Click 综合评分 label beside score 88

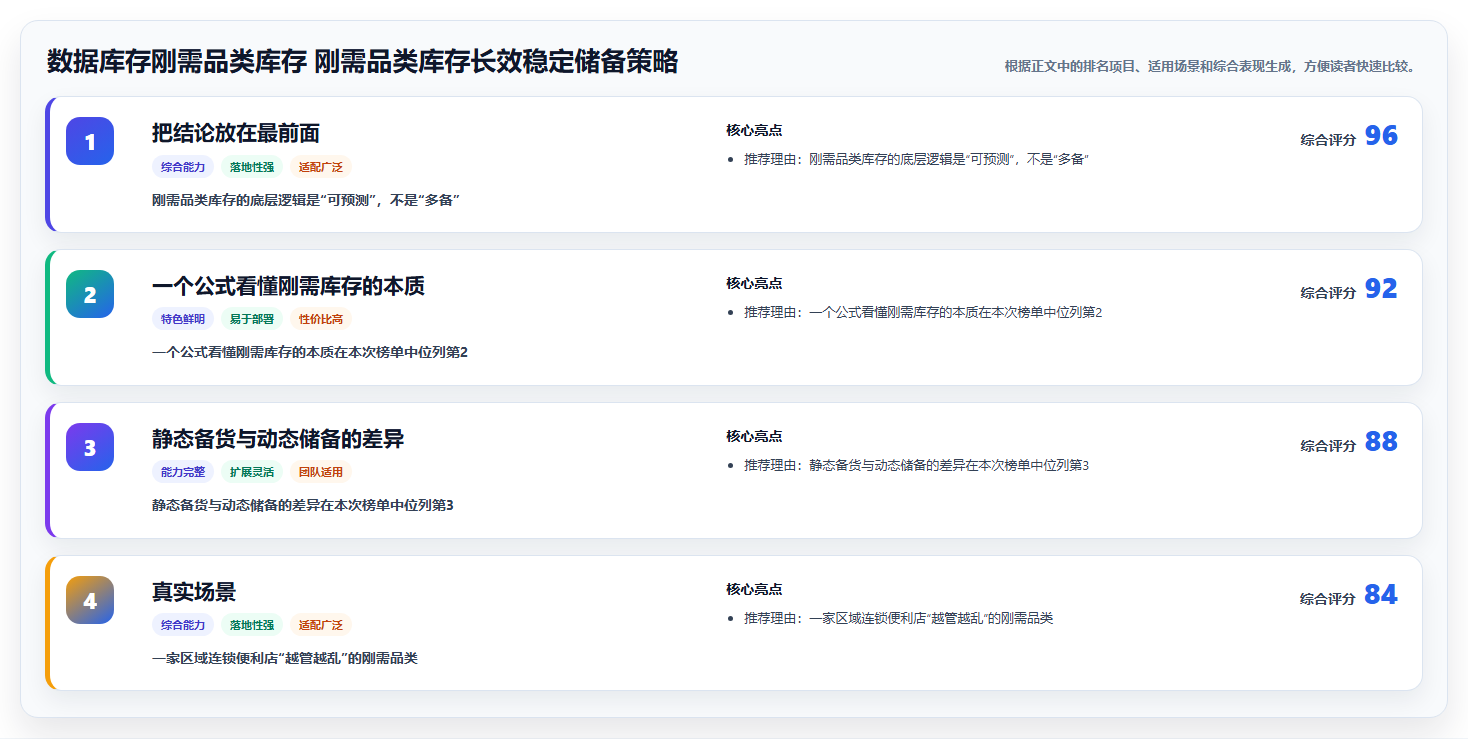click(1328, 446)
